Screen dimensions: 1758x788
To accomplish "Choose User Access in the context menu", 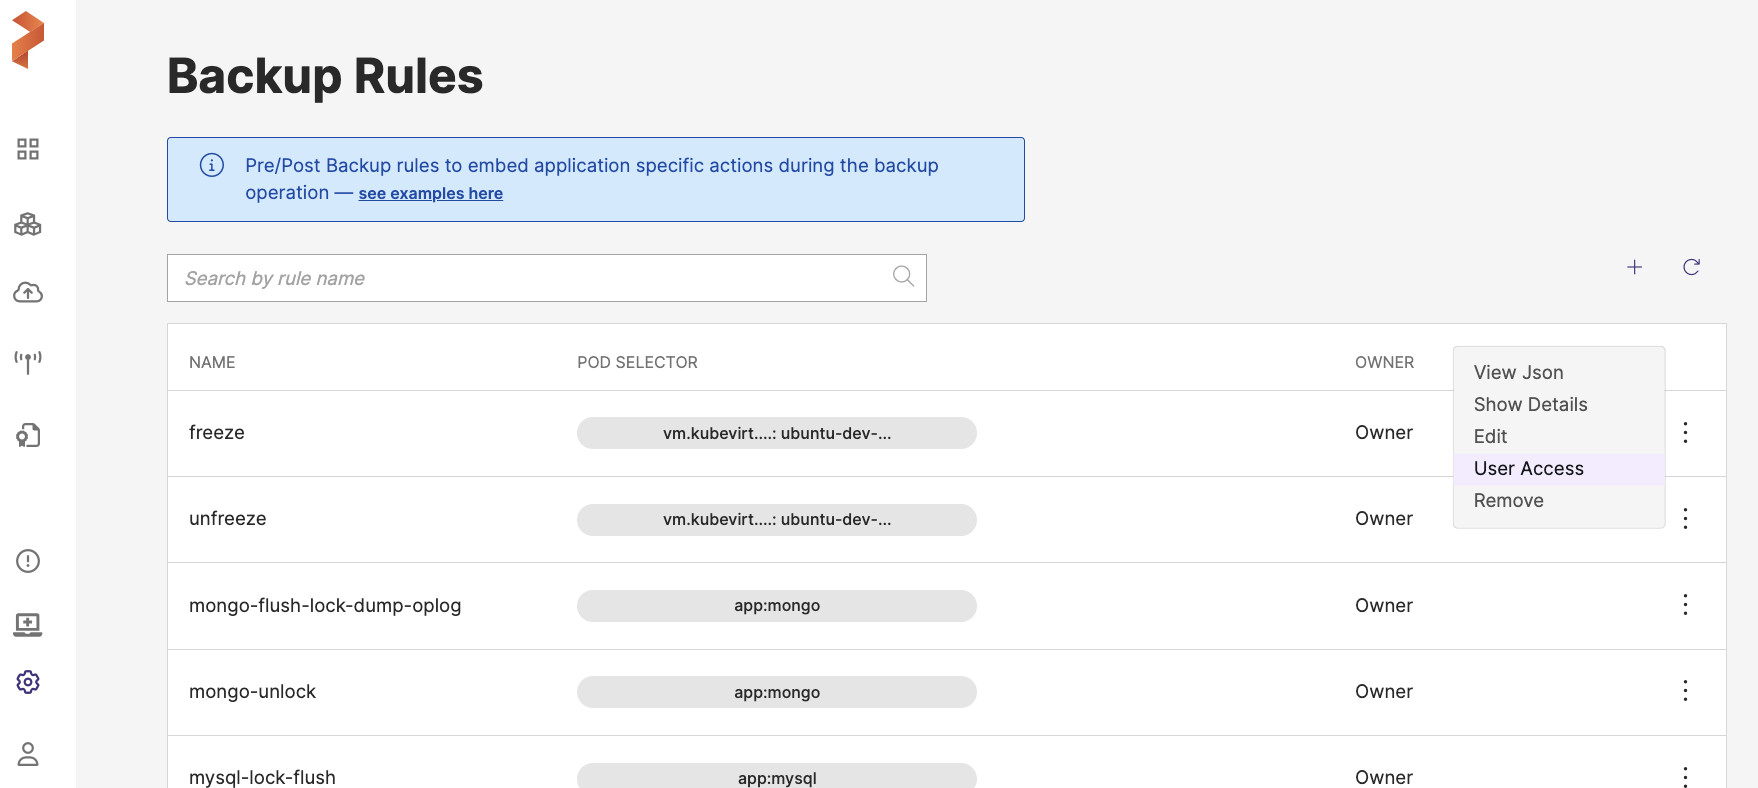I will coord(1528,468).
